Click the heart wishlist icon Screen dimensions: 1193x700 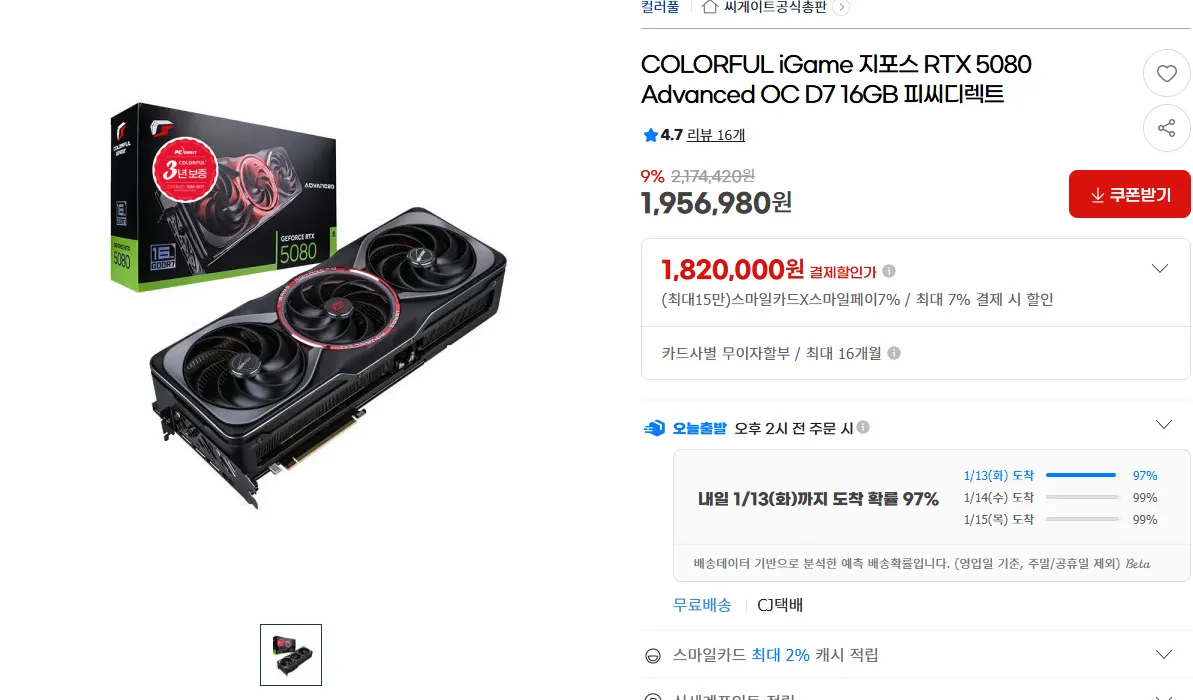click(x=1166, y=74)
